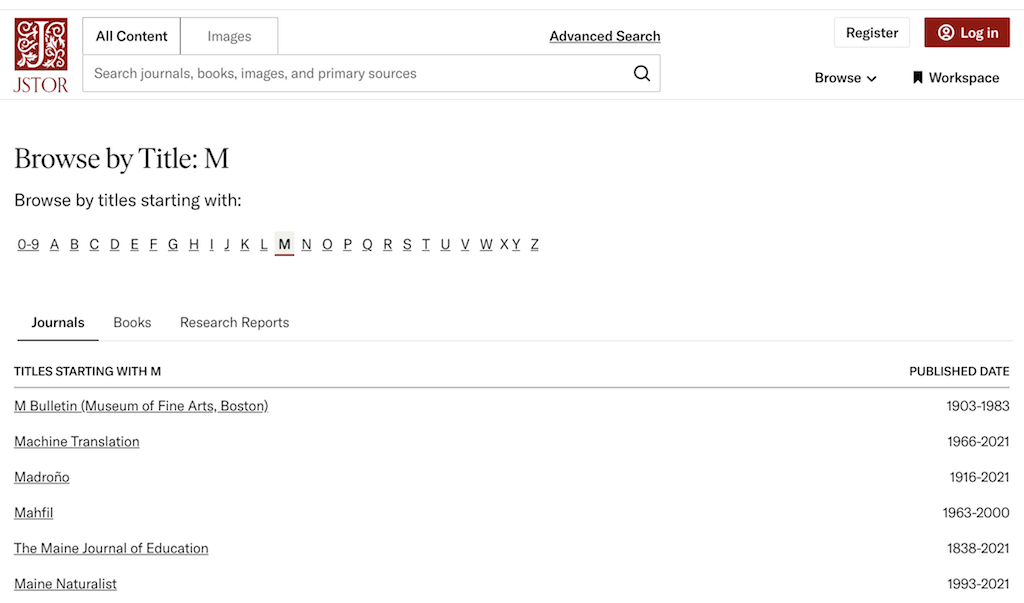Browse titles starting with 0-9

(x=28, y=244)
